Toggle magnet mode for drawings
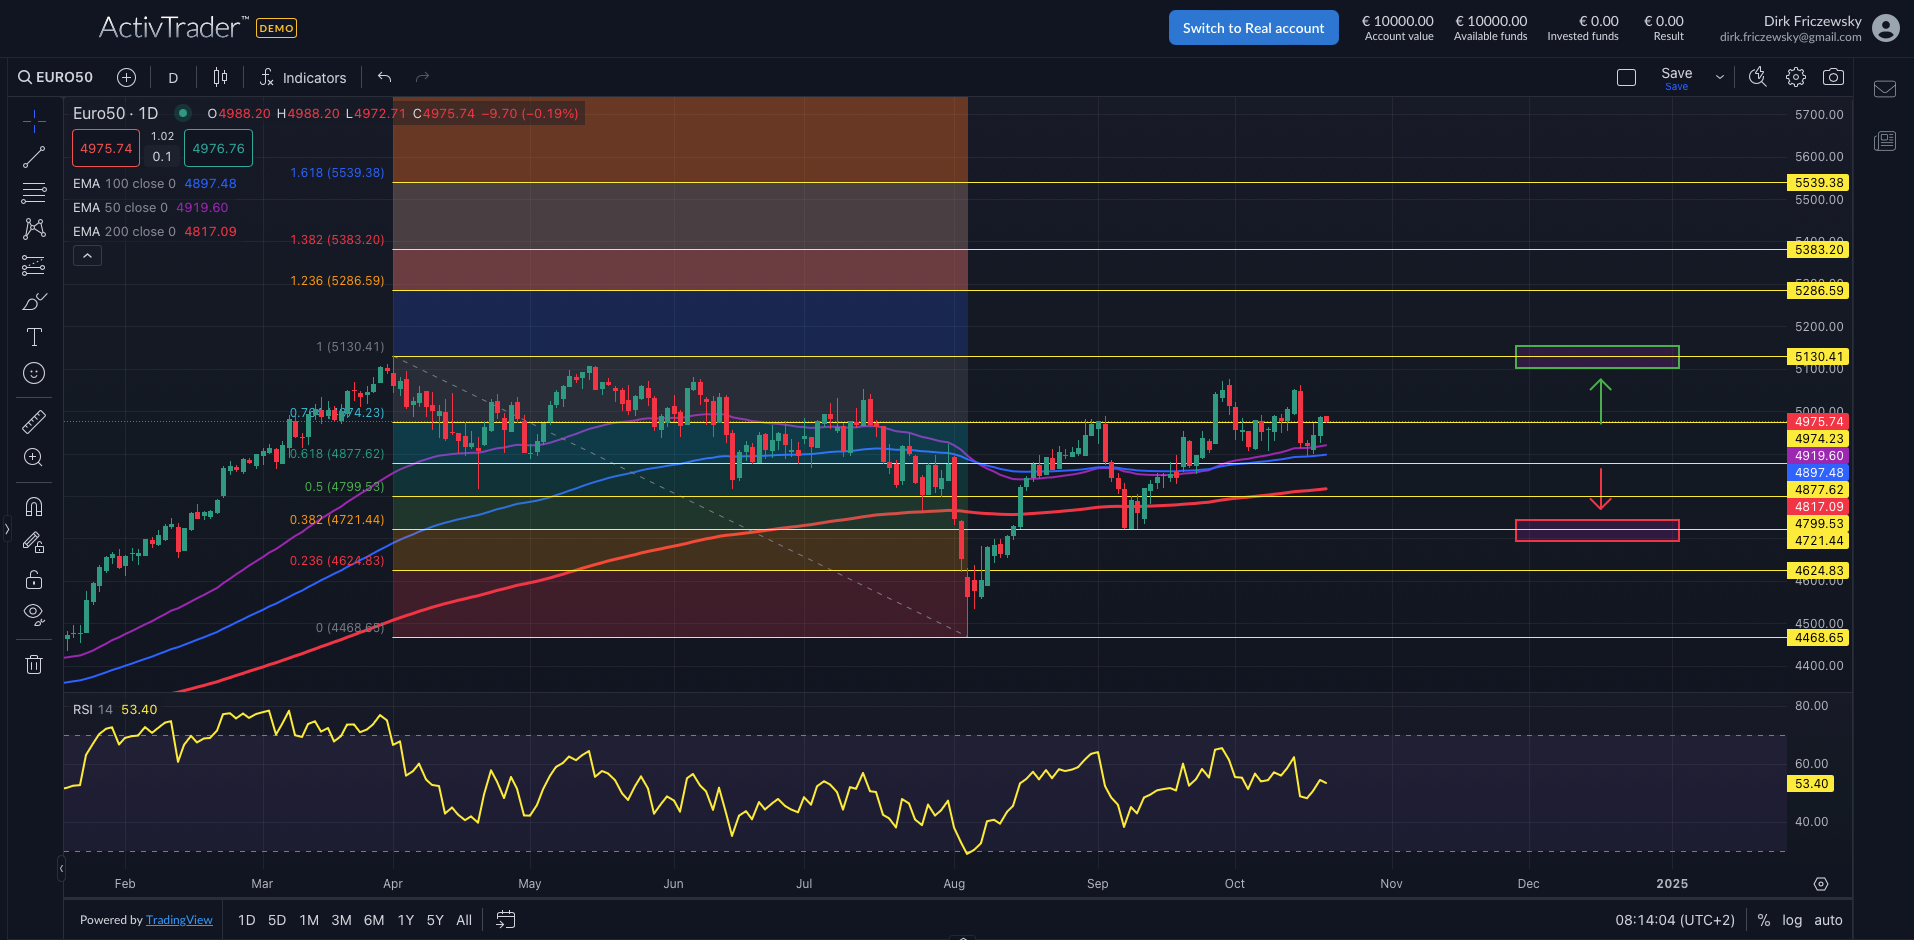Image resolution: width=1914 pixels, height=940 pixels. click(x=34, y=507)
